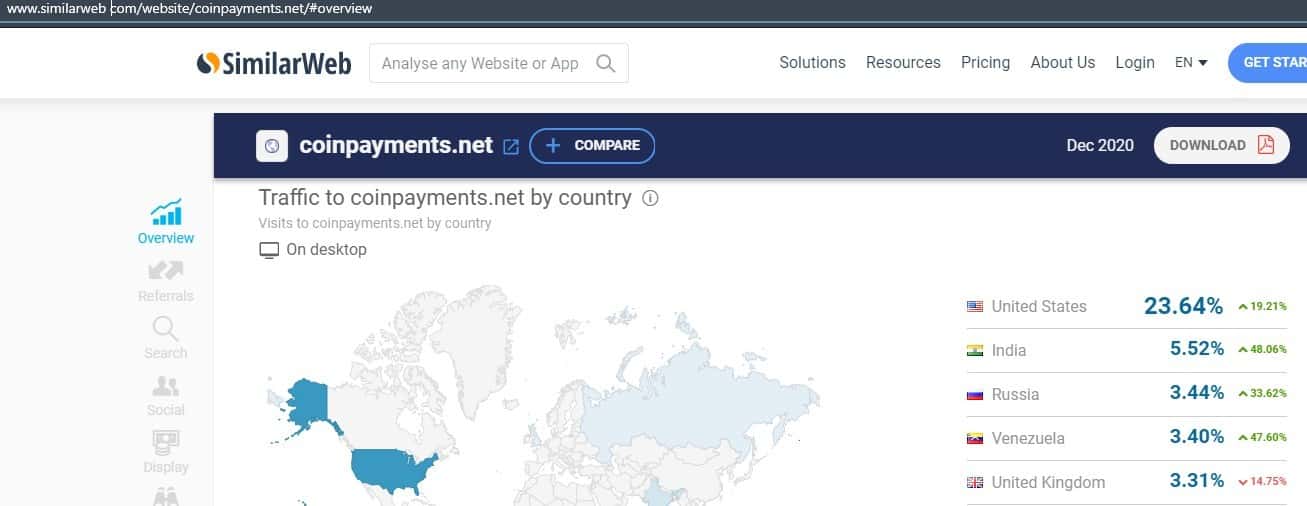Click the 3.44% traffic share value
The height and width of the screenshot is (506, 1307).
point(1197,393)
